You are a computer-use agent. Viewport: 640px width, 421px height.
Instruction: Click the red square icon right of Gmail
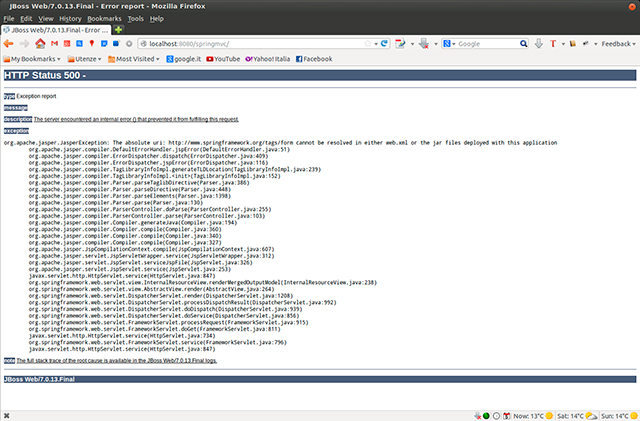(67, 43)
